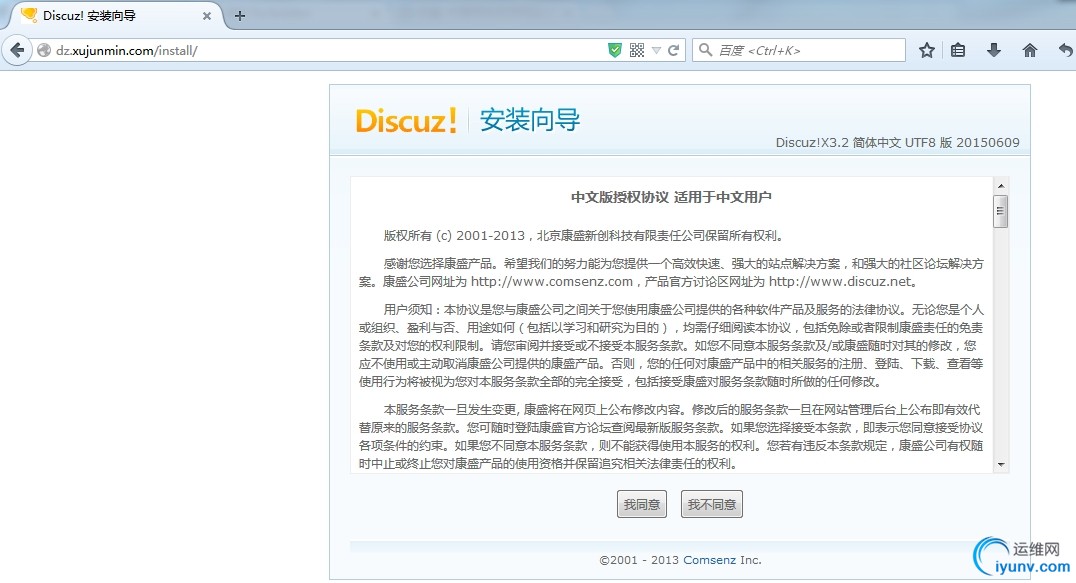
Task: Click the green security shield icon
Action: [615, 50]
